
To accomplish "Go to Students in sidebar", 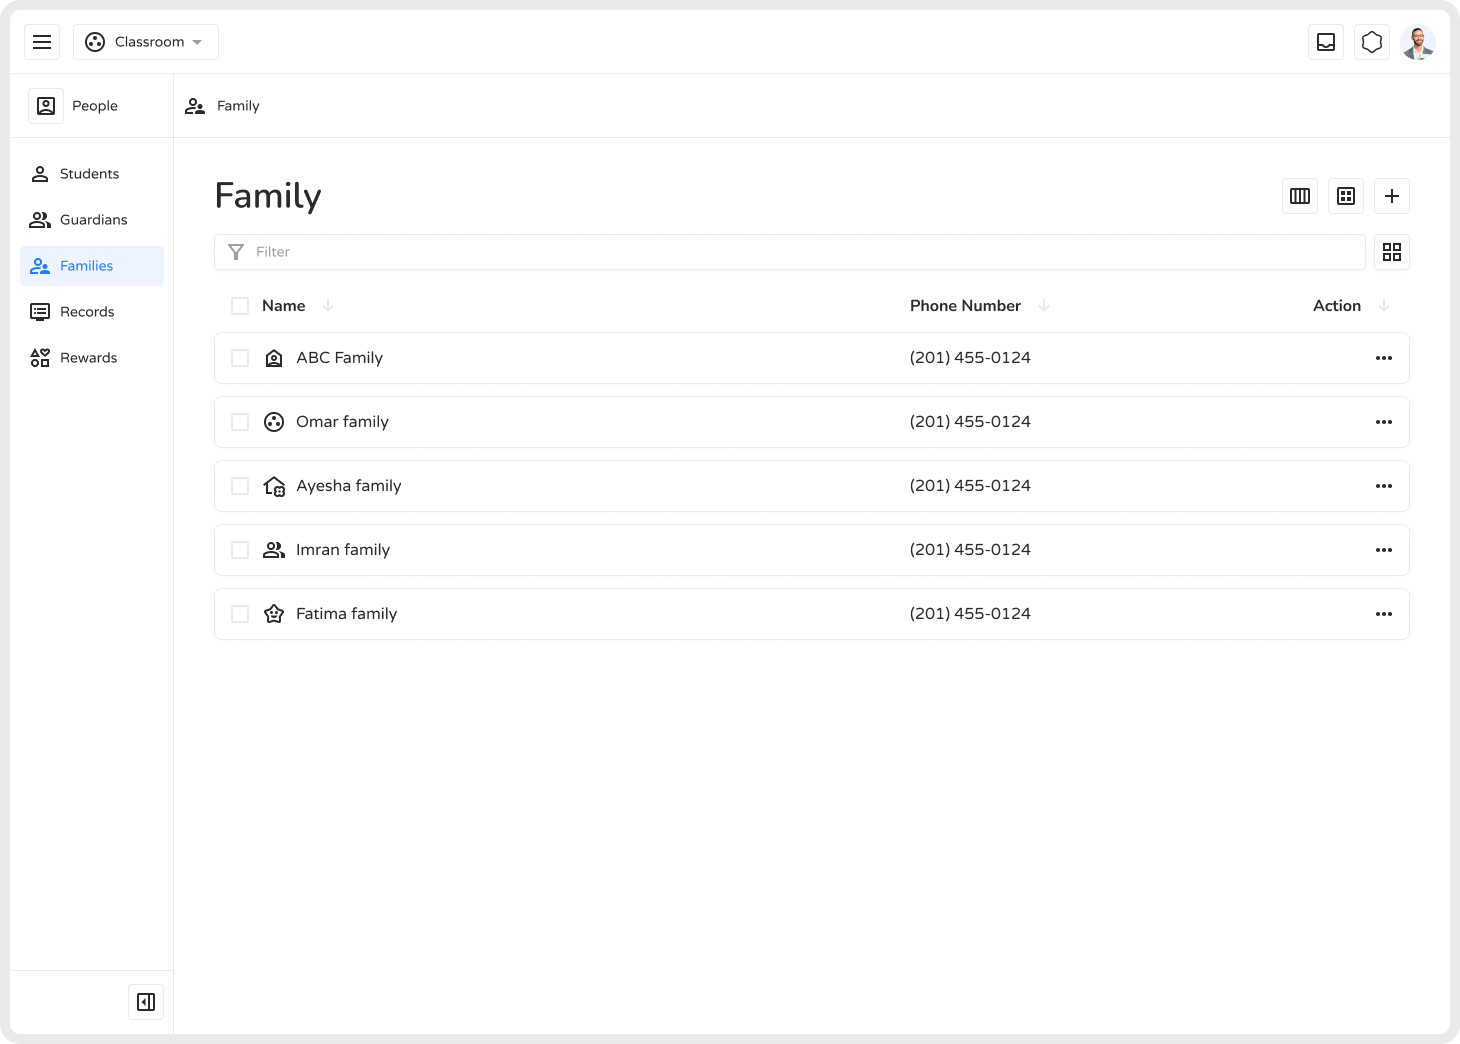I will (x=89, y=174).
